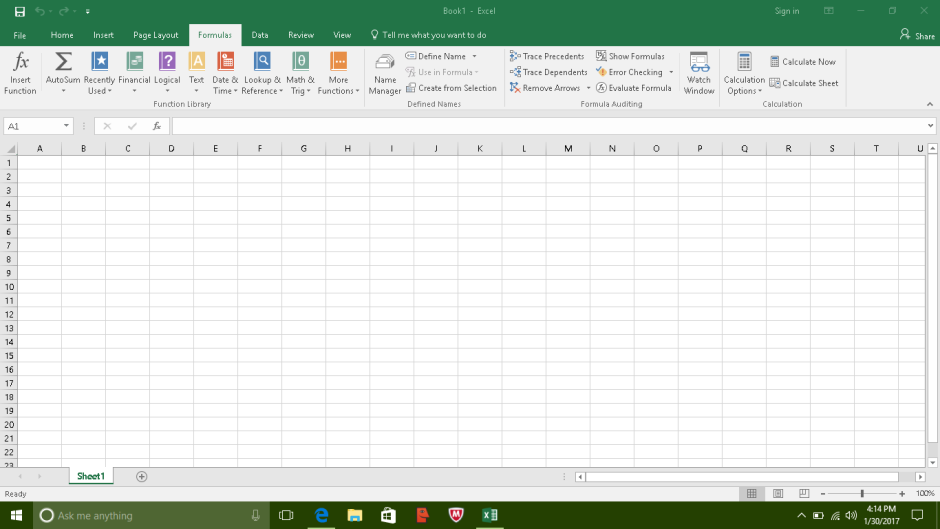Expand the Remove Arrows dropdown arrow
940x529 pixels.
[588, 88]
